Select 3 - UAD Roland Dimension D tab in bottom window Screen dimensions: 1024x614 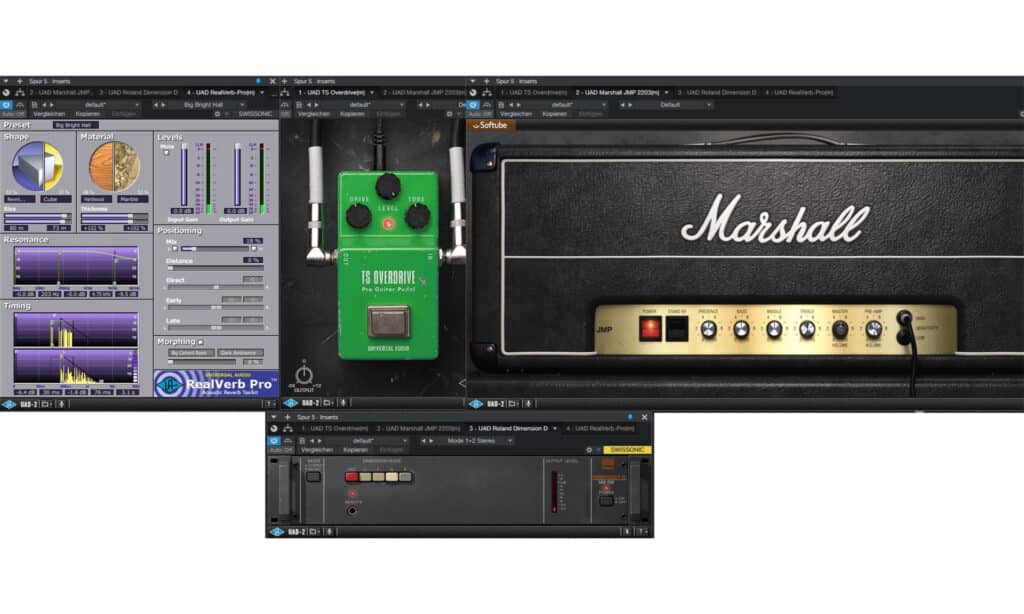509,428
